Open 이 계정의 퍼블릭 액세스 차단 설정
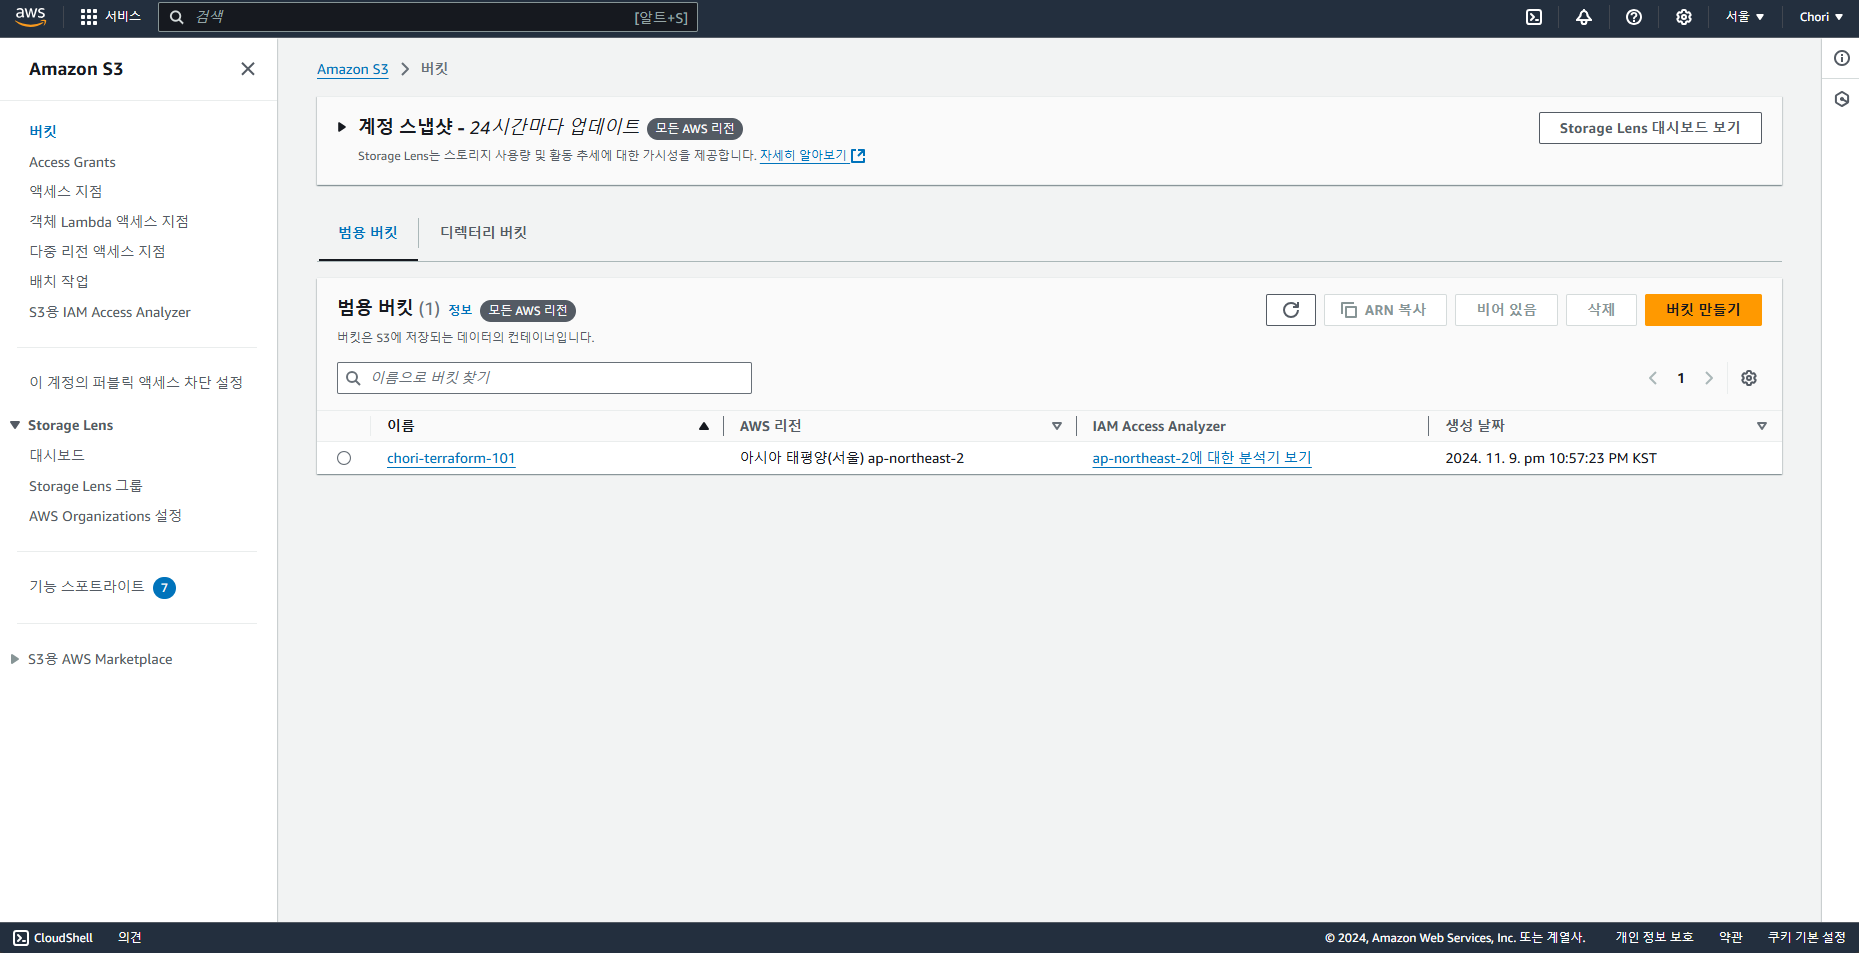Screen dimensions: 1859x953 coord(136,382)
